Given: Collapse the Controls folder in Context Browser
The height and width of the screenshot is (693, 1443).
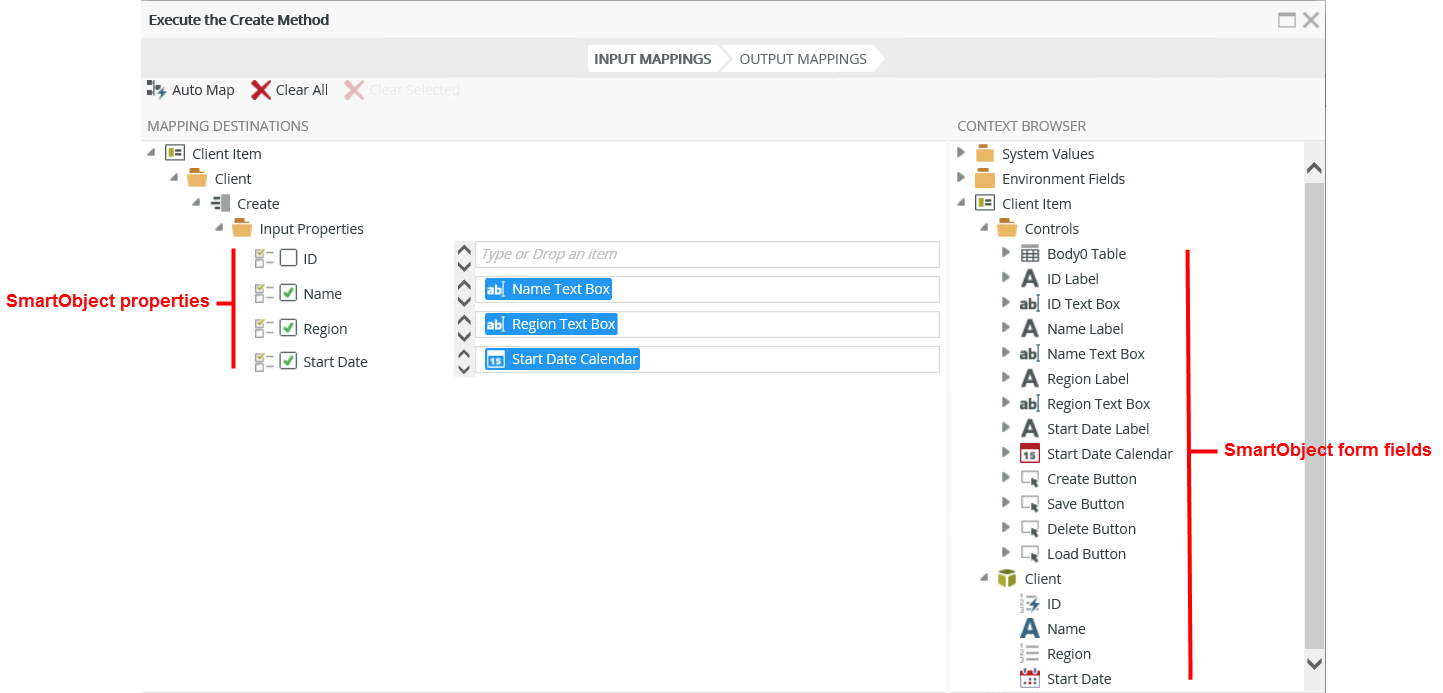Looking at the screenshot, I should [984, 228].
